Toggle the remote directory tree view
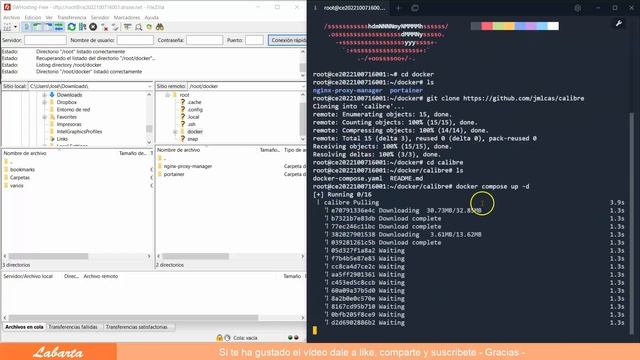 click(48, 27)
